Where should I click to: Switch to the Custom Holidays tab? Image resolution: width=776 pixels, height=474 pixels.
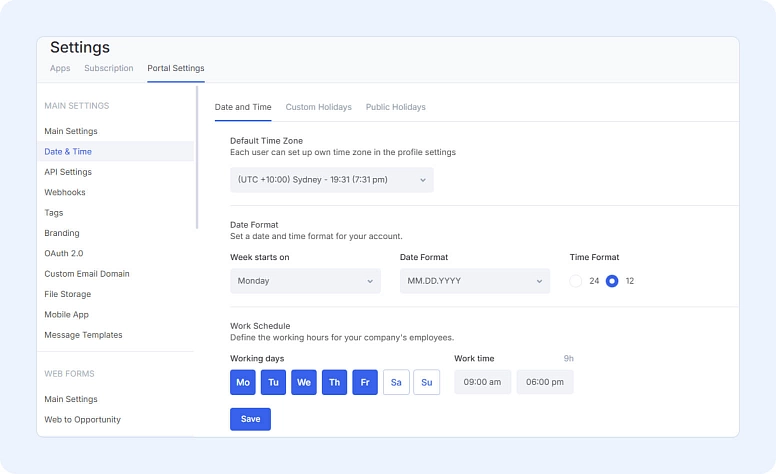(318, 107)
